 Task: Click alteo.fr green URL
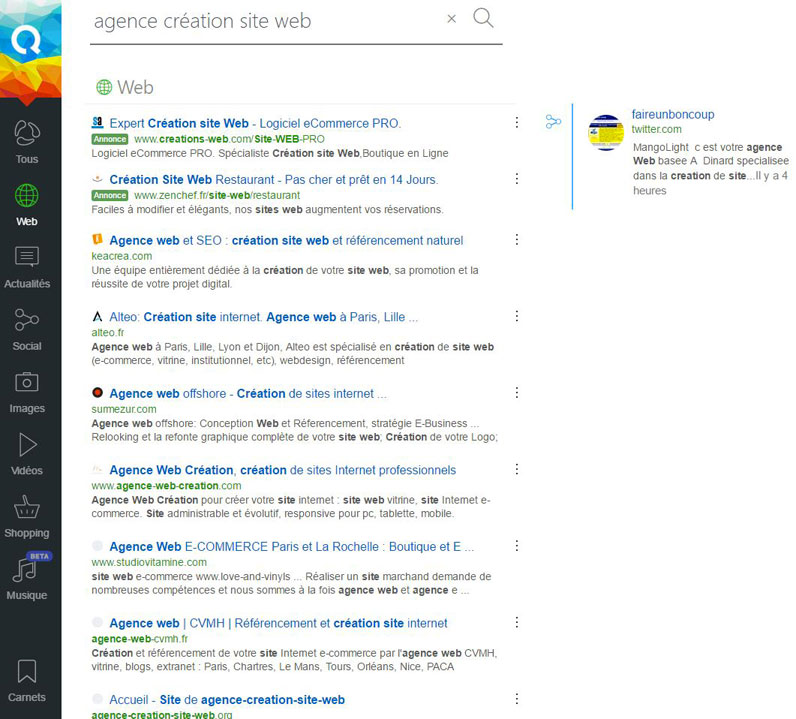108,333
